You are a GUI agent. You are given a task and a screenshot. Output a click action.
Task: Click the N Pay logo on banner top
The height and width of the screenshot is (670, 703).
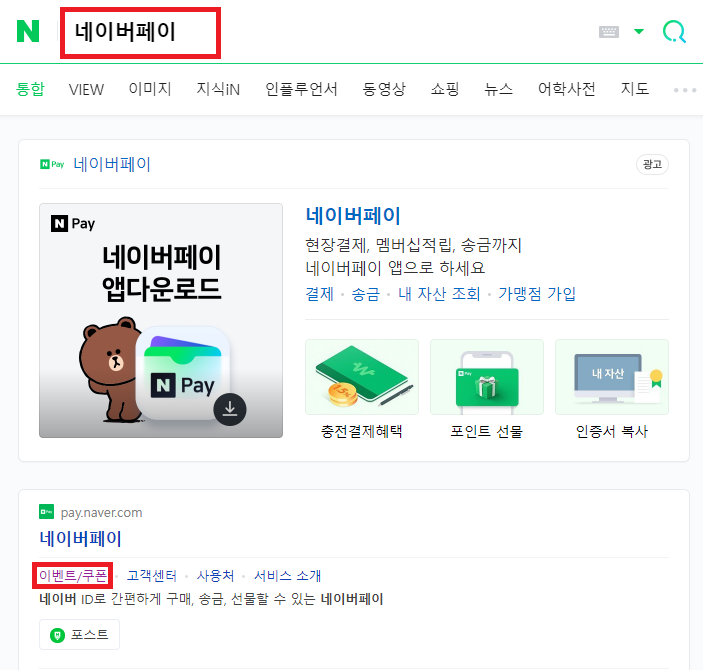click(73, 223)
